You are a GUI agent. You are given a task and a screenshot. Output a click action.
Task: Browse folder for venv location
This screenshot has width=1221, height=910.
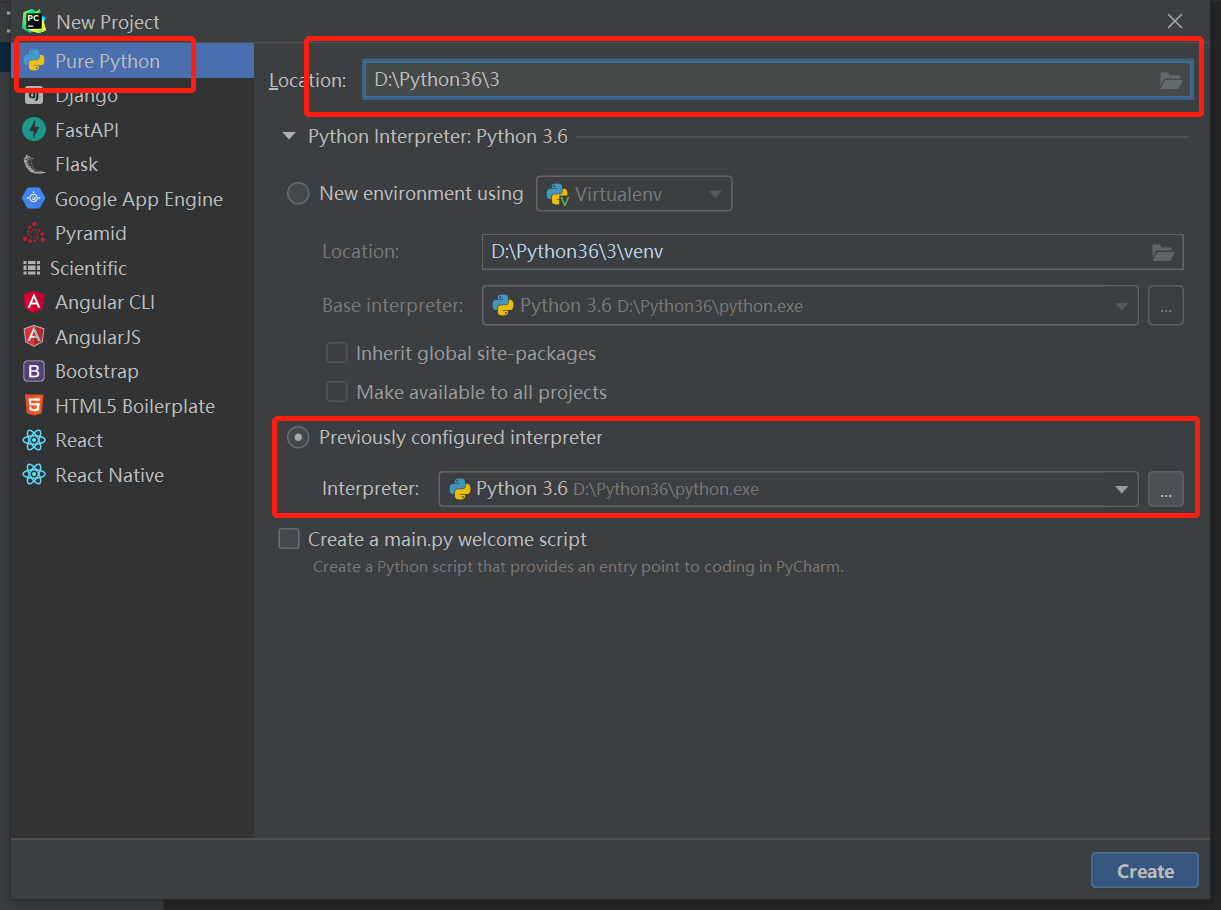coord(1162,252)
